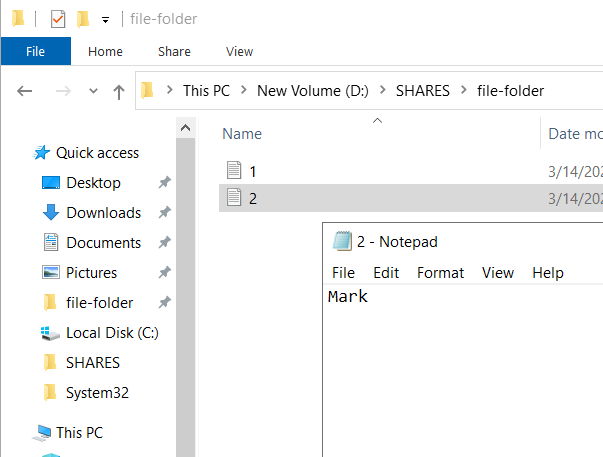Click the Properties checkmark icon in title bar
The width and height of the screenshot is (603, 457).
(58, 19)
